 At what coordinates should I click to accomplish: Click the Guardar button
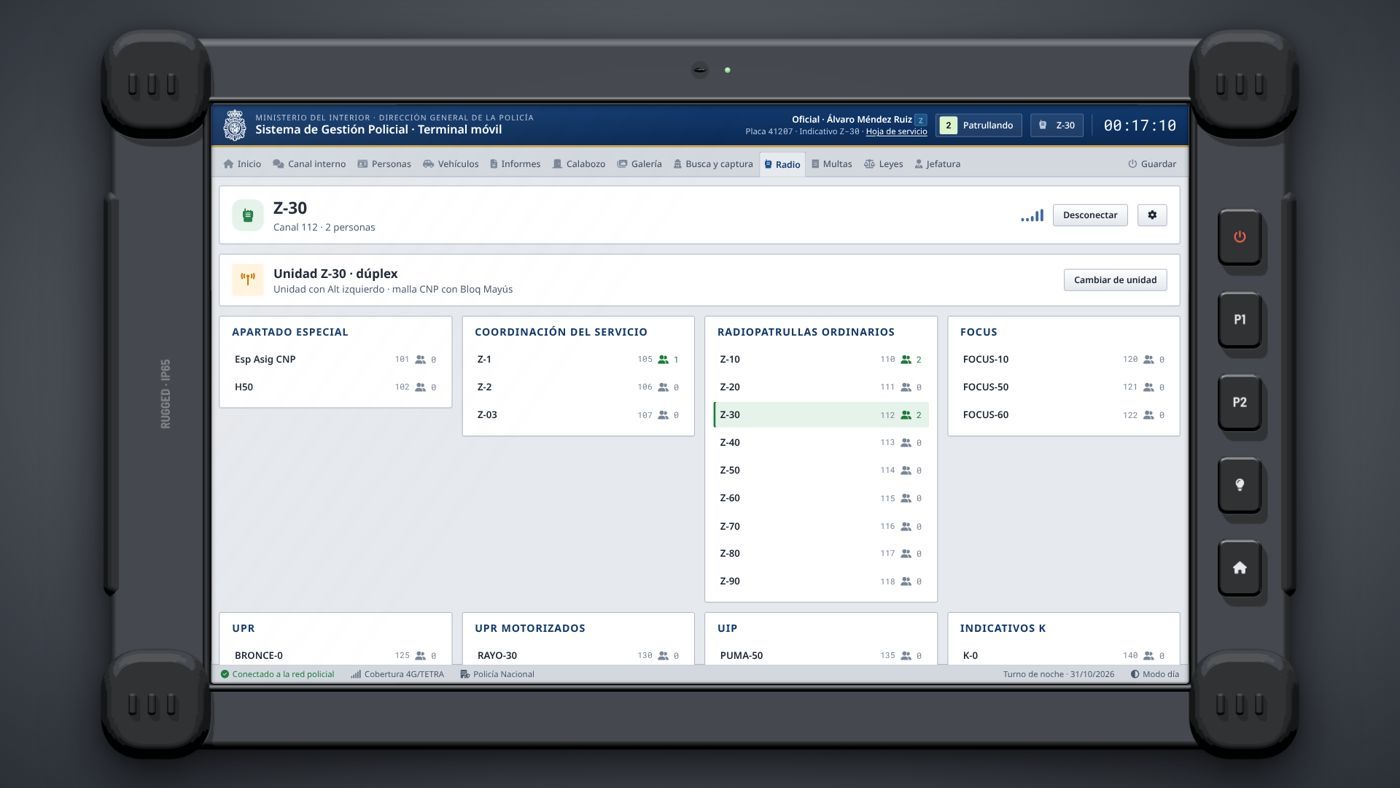point(1152,164)
